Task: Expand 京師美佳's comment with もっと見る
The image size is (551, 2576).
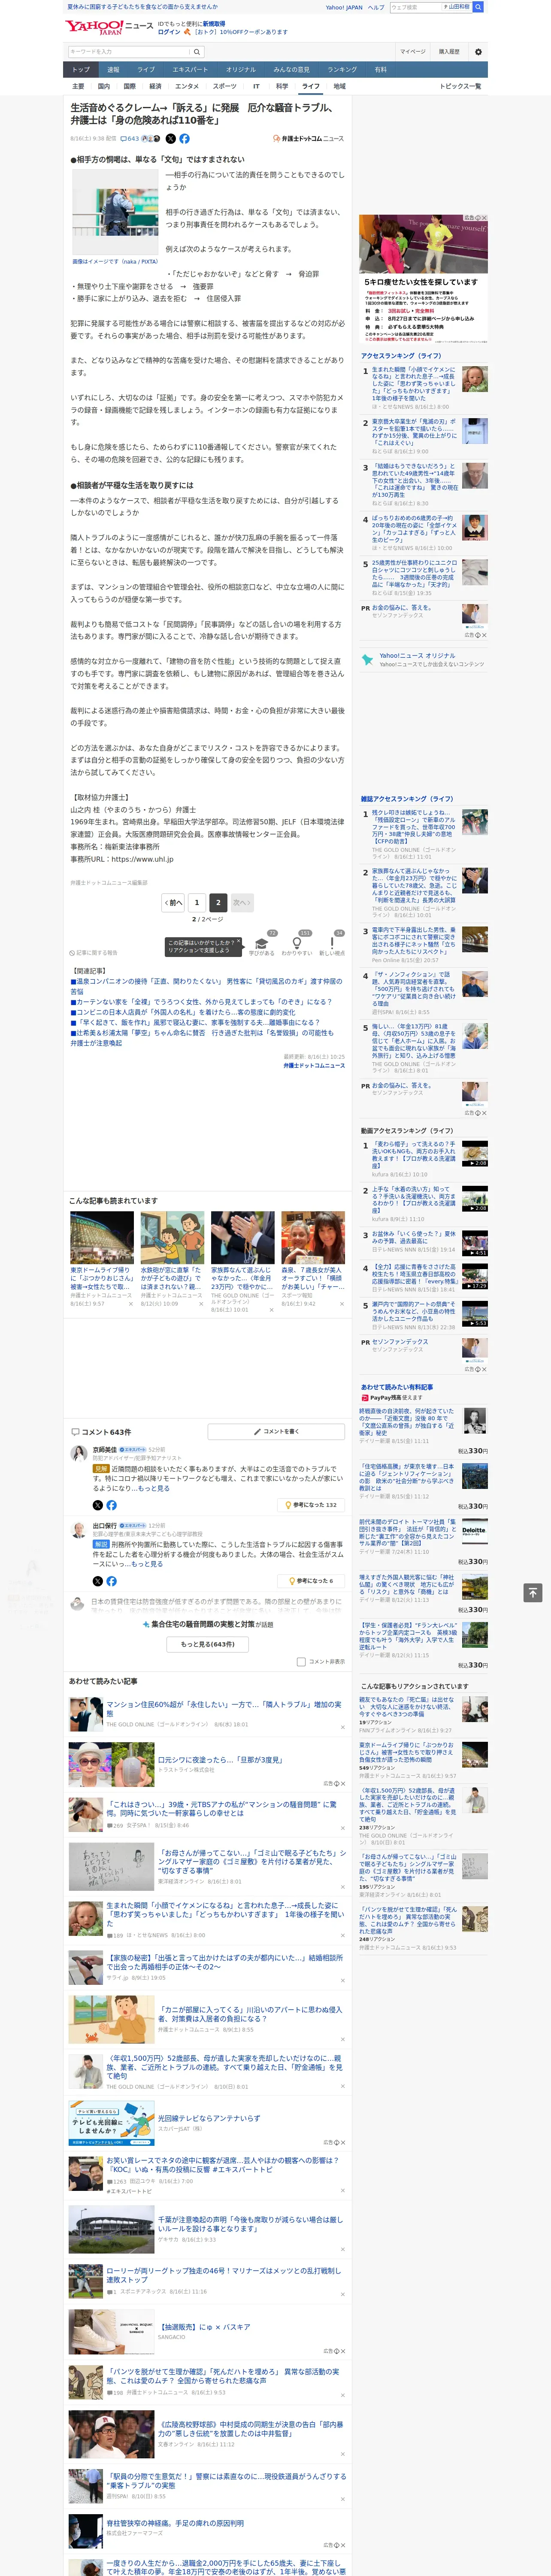Action: pos(154,1488)
